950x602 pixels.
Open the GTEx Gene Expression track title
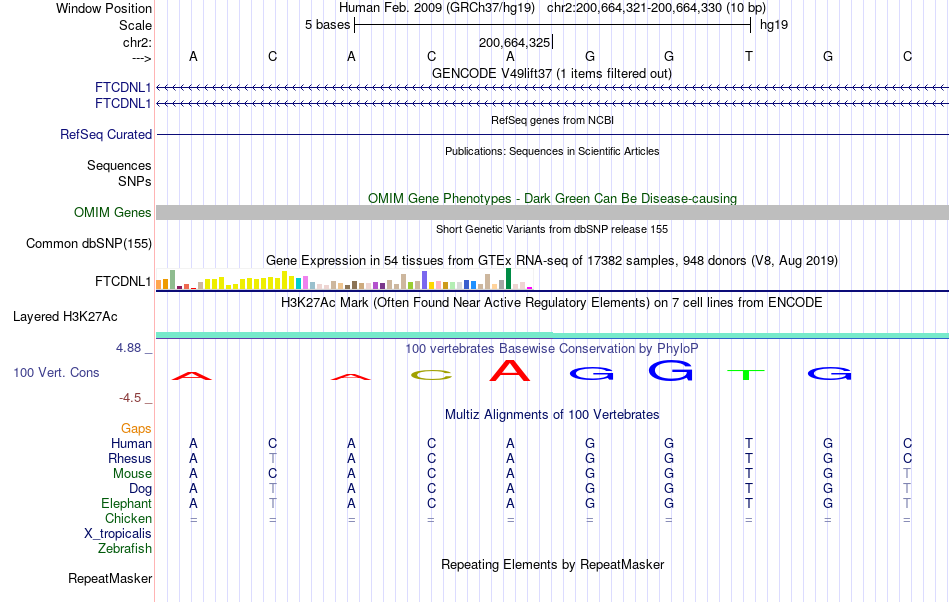click(552, 260)
